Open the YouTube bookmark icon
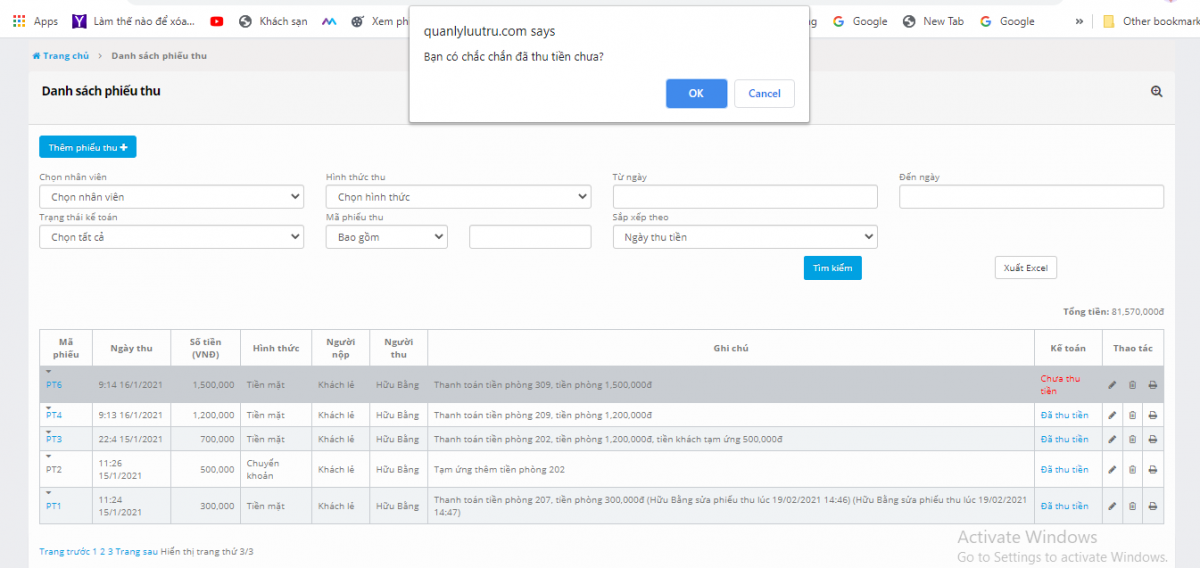Viewport: 1200px width, 568px height. coord(217,21)
